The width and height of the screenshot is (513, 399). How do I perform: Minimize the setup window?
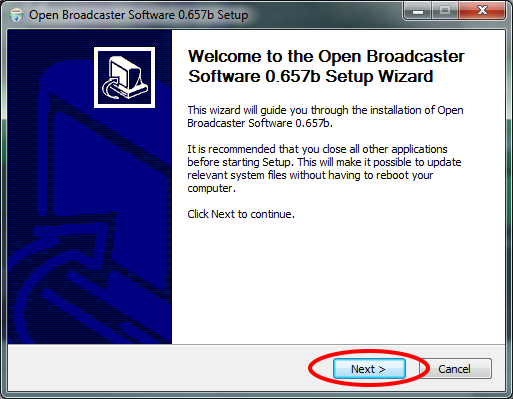click(418, 11)
